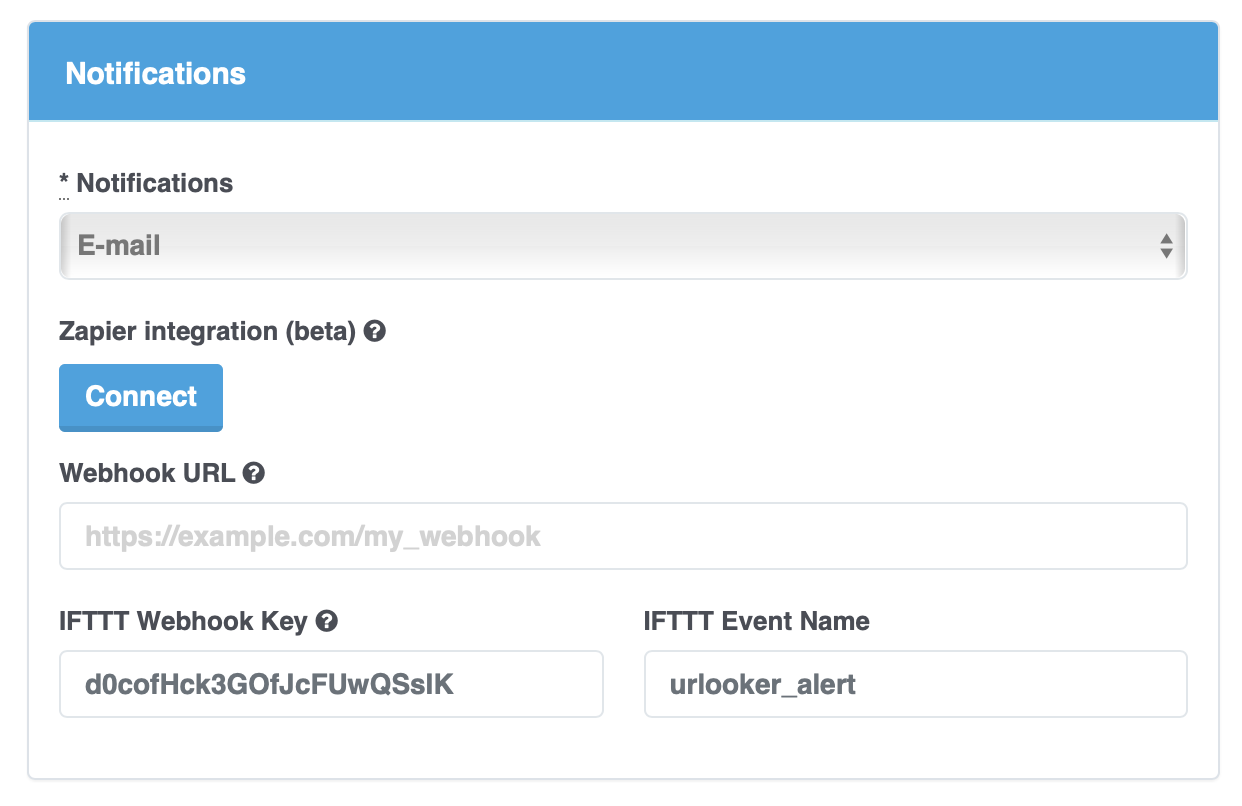Click the https://example.com/my_webhook placeholder text
The height and width of the screenshot is (806, 1242).
pos(312,537)
